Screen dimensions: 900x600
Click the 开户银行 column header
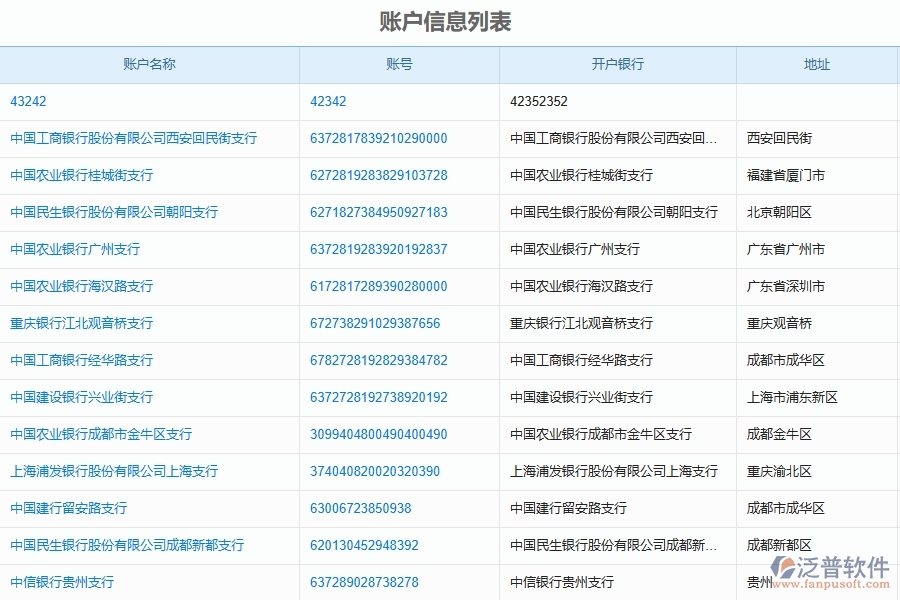click(x=616, y=64)
